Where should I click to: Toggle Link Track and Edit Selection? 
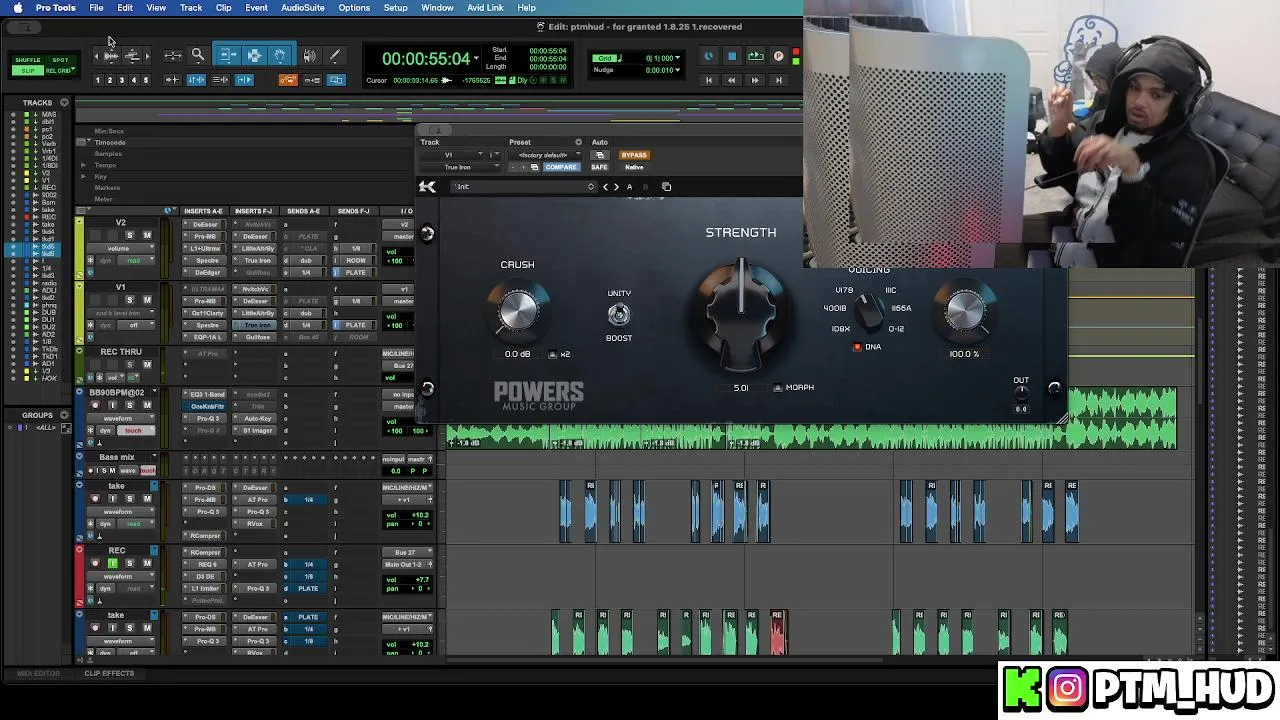tap(221, 80)
